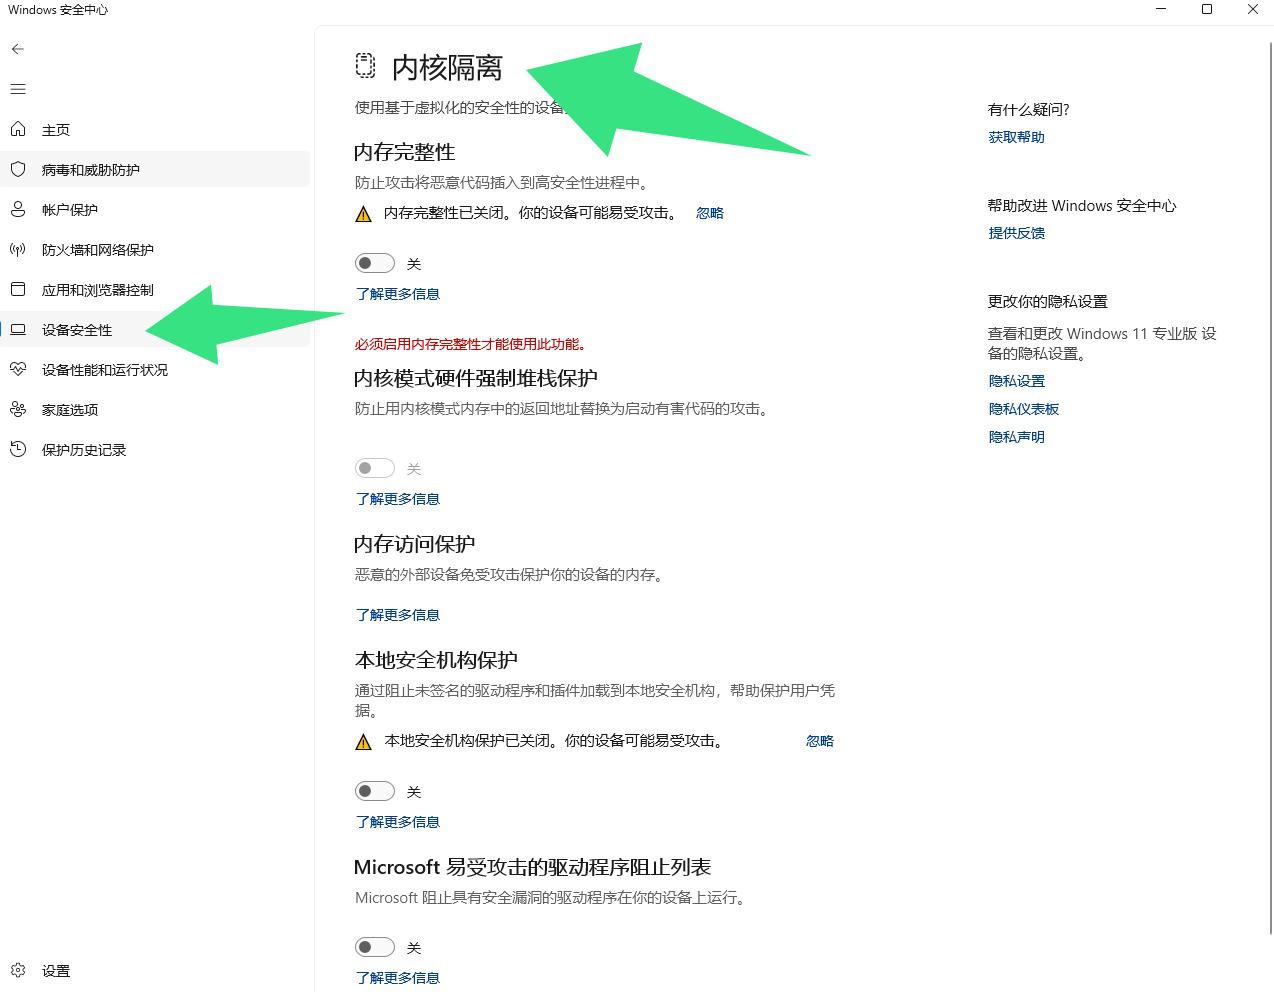
Task: Open the hamburger navigation menu
Action: tap(18, 89)
